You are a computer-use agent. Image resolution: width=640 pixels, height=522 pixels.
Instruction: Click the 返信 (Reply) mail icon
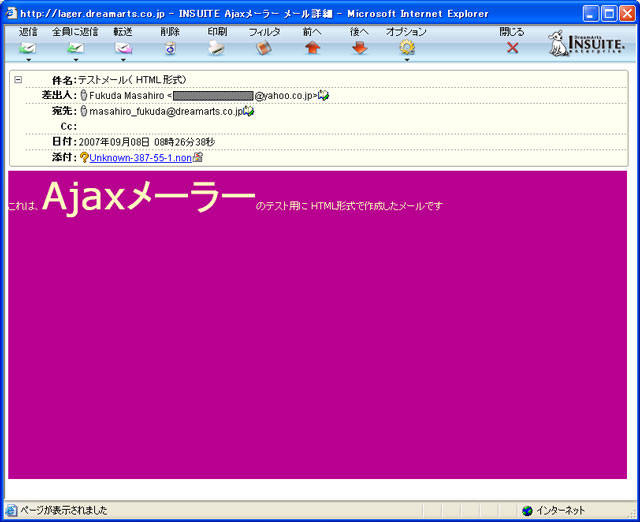pos(28,47)
